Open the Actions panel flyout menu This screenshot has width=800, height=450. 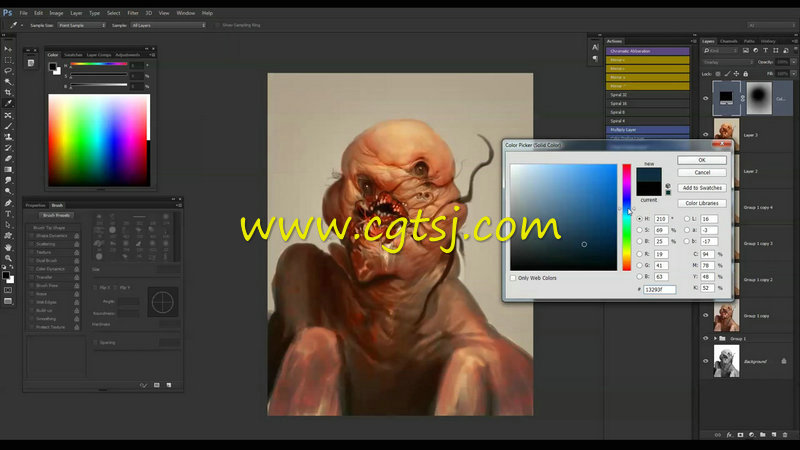tap(693, 41)
